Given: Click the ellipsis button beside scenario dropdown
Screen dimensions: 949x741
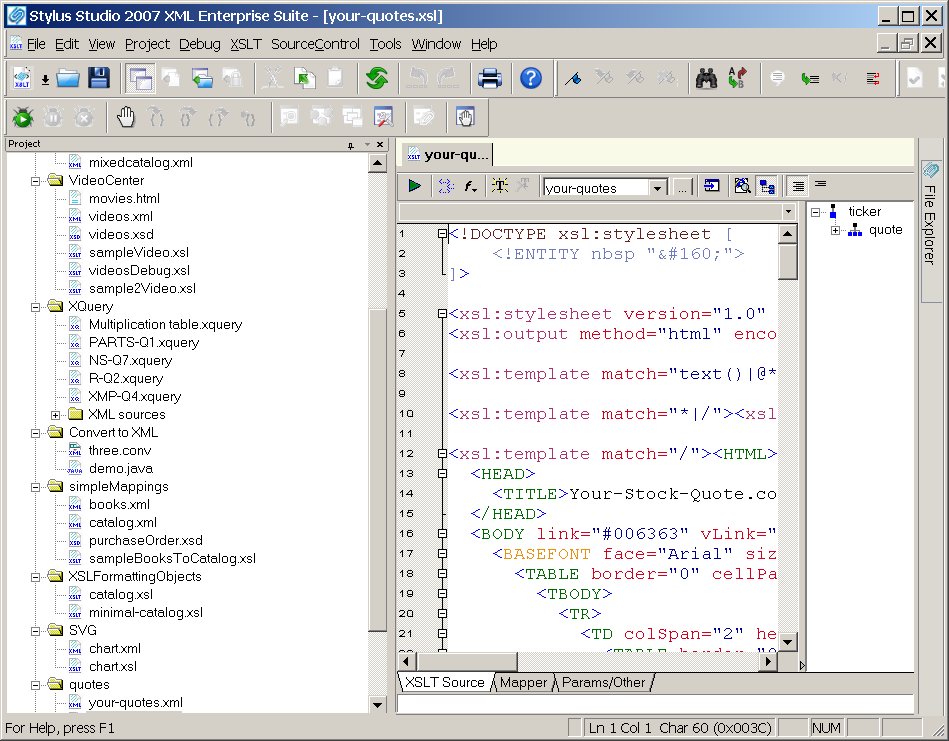Looking at the screenshot, I should (681, 187).
